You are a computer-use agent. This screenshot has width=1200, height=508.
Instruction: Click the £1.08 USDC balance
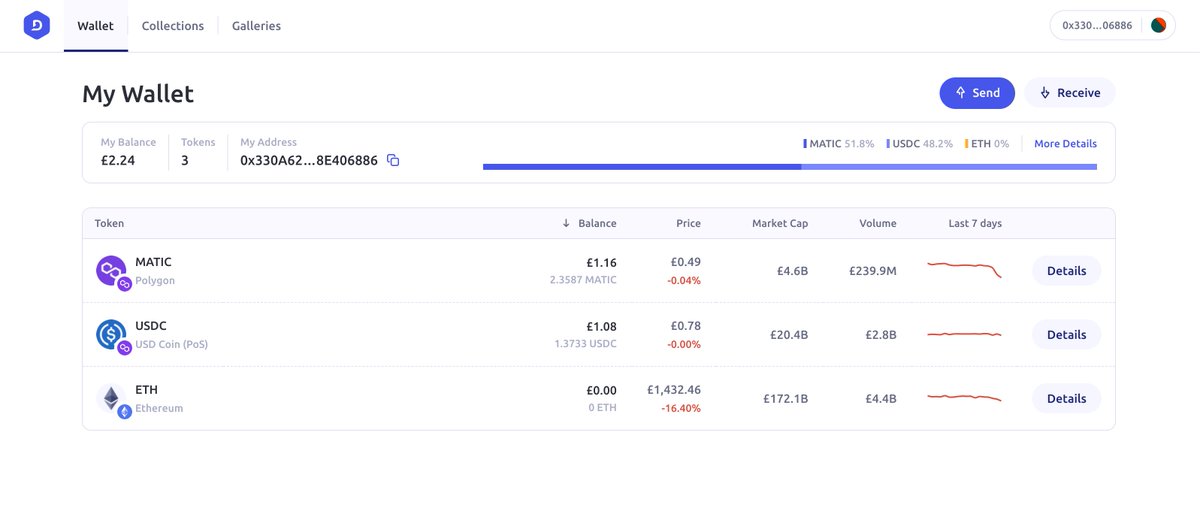coord(601,327)
